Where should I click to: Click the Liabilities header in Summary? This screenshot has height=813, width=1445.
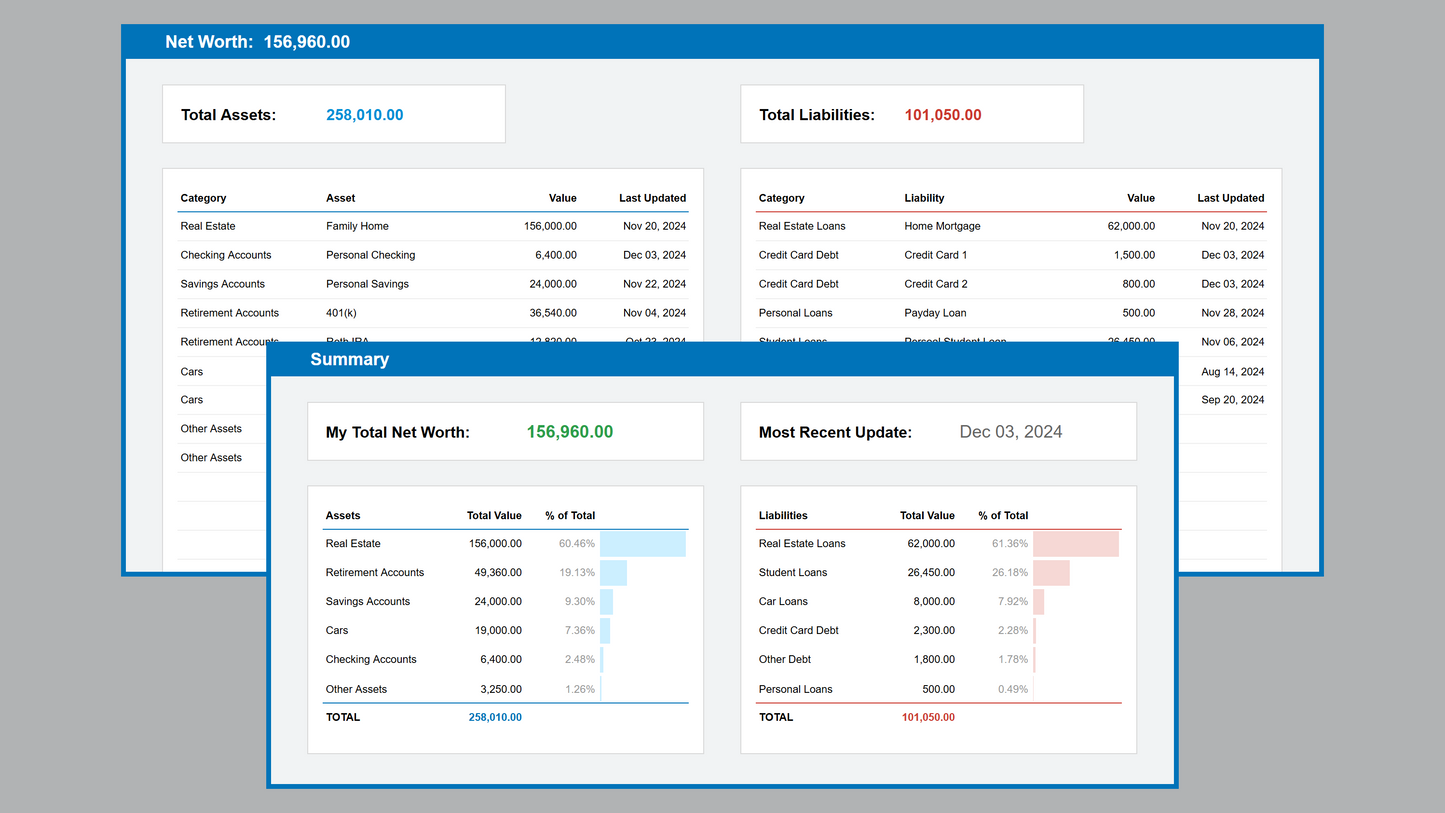(x=783, y=516)
